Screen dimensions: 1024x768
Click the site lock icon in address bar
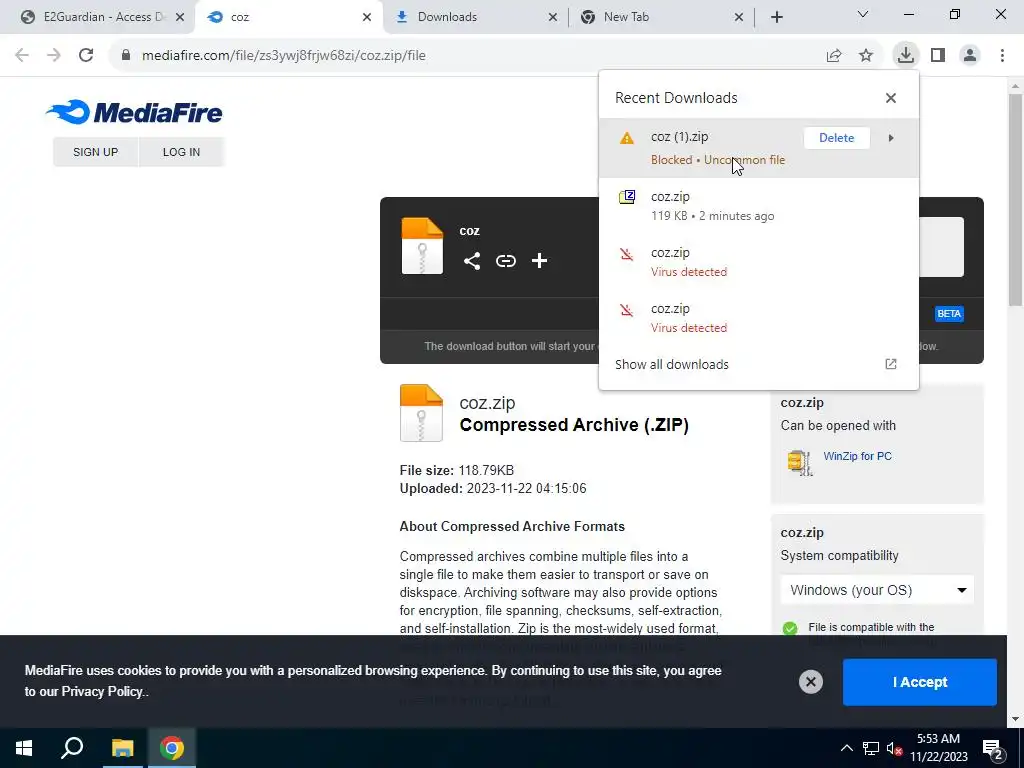(x=126, y=56)
